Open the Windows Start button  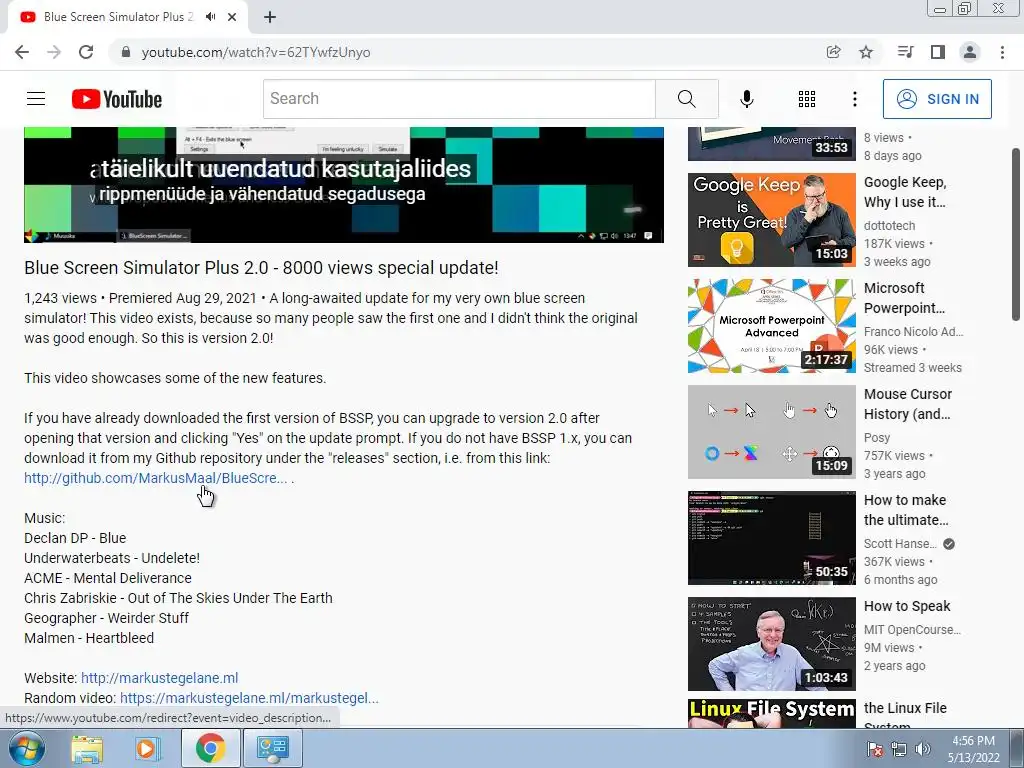point(27,748)
